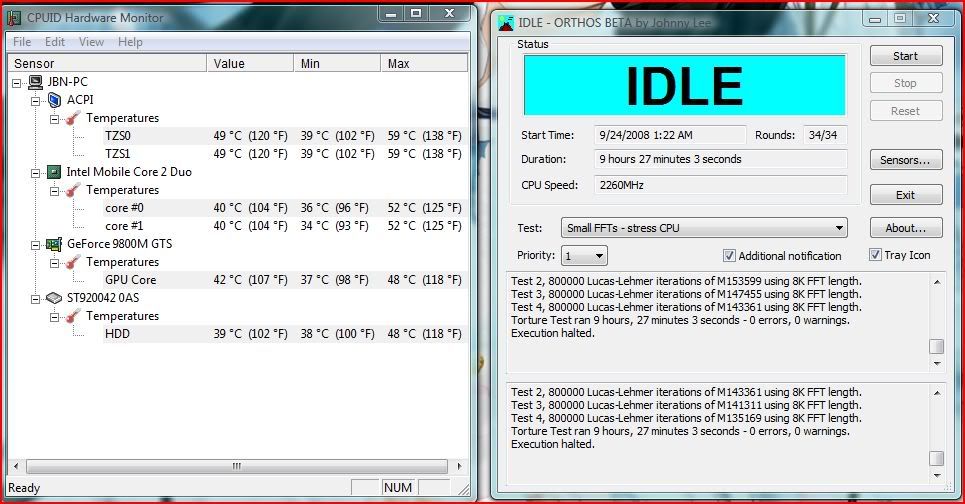This screenshot has height=504, width=965.
Task: Collapse Temperatures under ST920042 0AS
Action: point(55,317)
